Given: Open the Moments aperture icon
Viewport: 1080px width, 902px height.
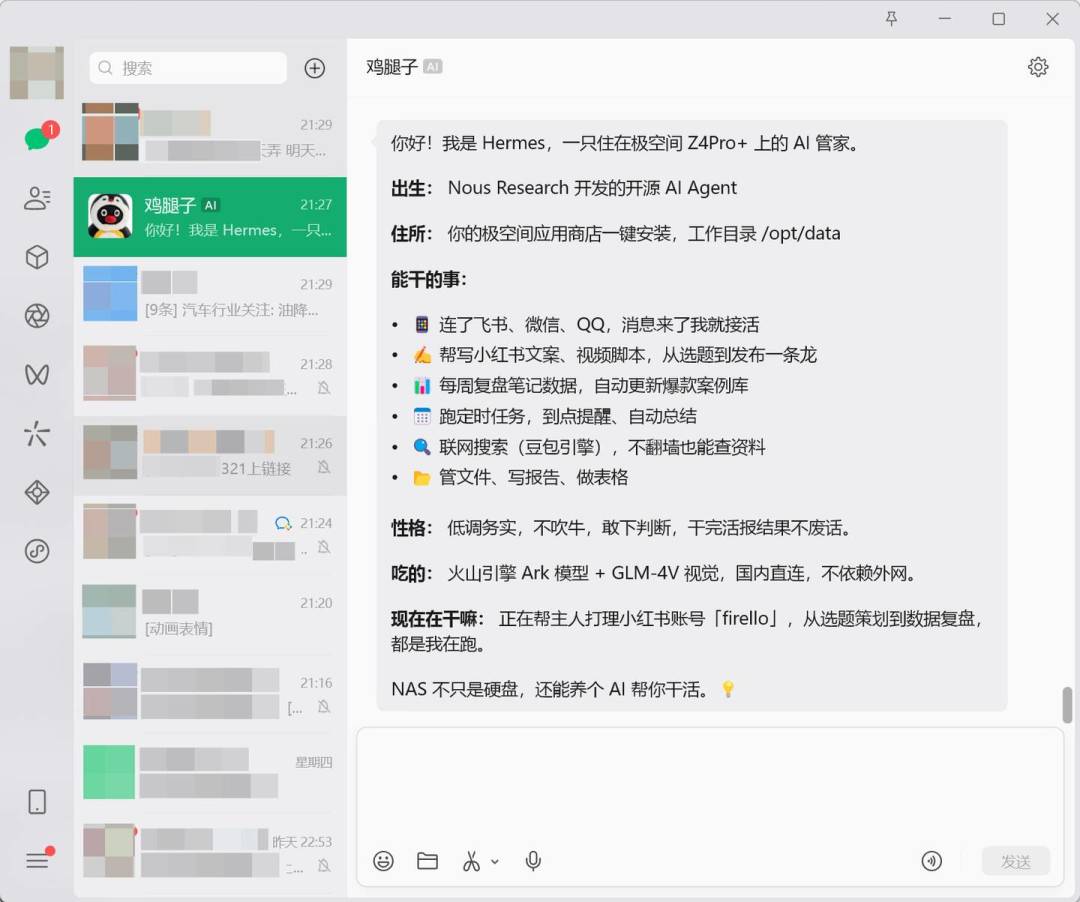Looking at the screenshot, I should point(37,316).
